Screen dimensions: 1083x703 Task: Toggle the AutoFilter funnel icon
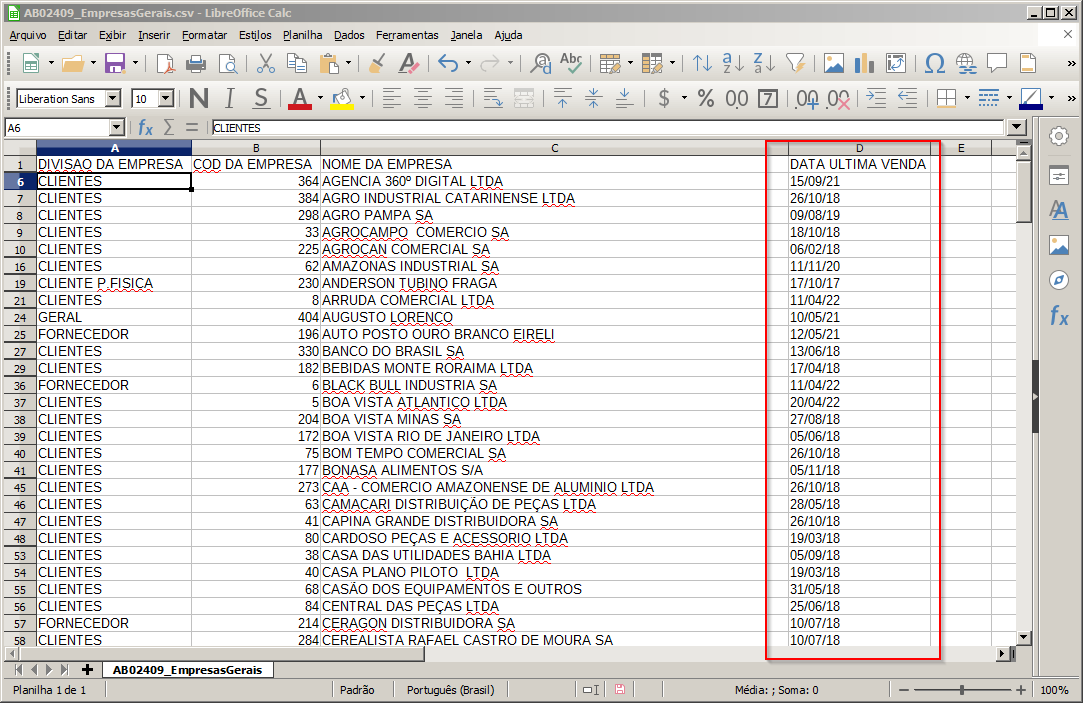(x=796, y=64)
